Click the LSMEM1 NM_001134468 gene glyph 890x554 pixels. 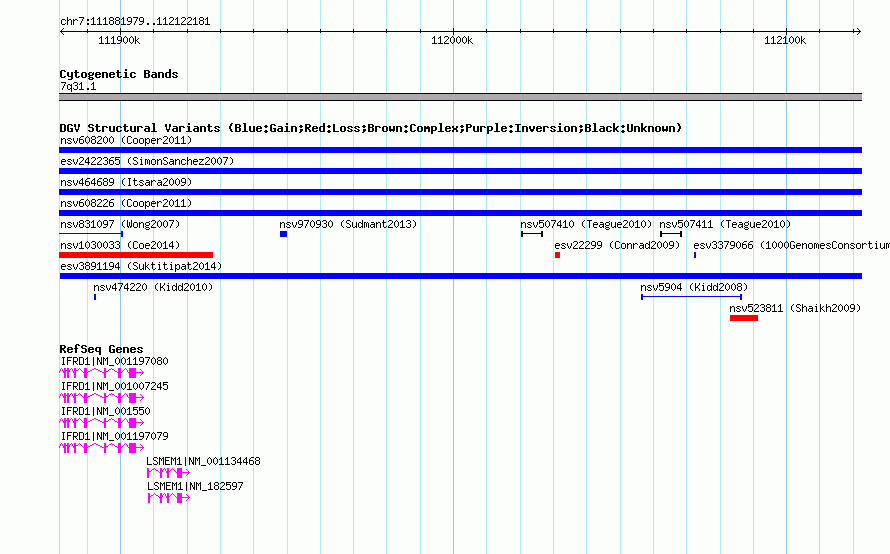click(168, 473)
